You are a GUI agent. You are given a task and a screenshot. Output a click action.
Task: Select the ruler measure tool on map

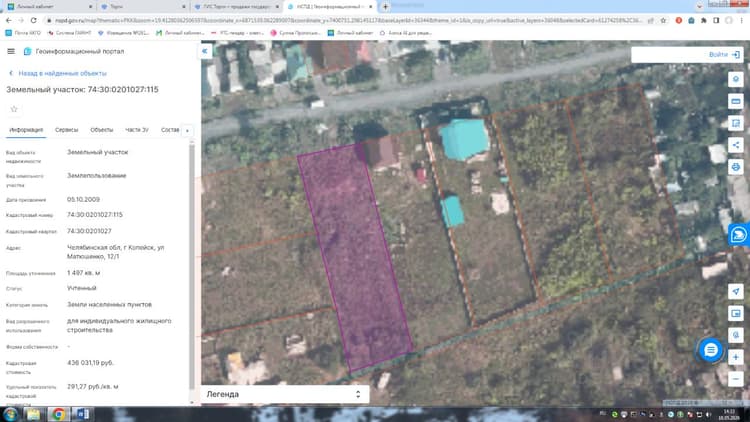(736, 101)
